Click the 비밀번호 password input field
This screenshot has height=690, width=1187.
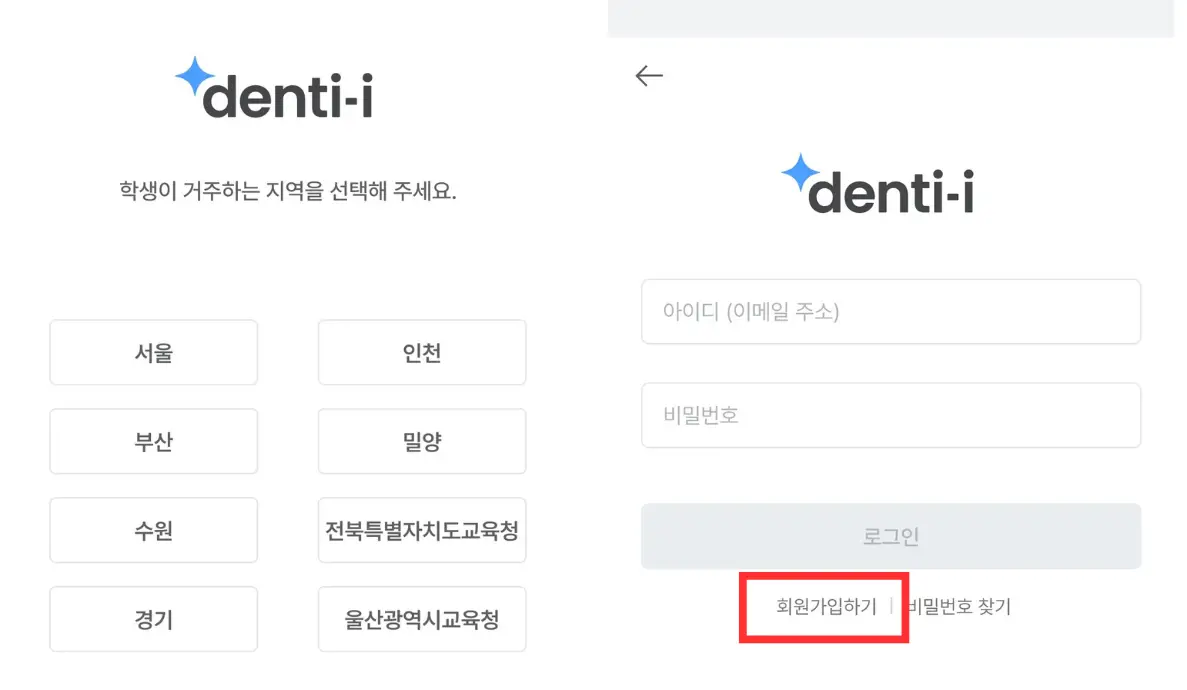(x=890, y=415)
